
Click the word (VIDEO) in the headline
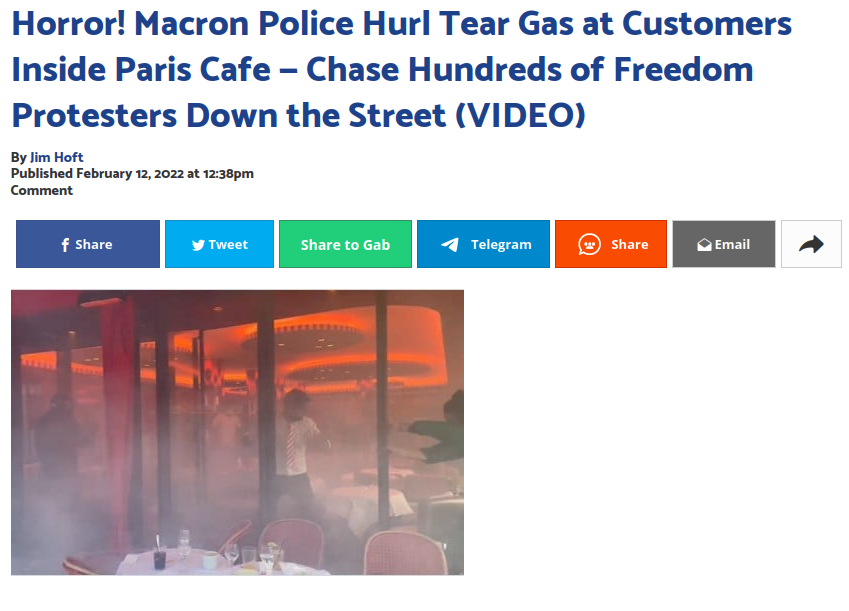pos(520,115)
